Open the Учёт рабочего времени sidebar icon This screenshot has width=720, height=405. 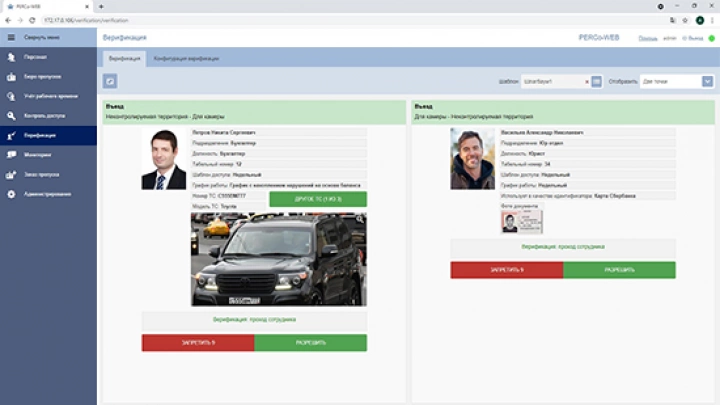tap(11, 96)
